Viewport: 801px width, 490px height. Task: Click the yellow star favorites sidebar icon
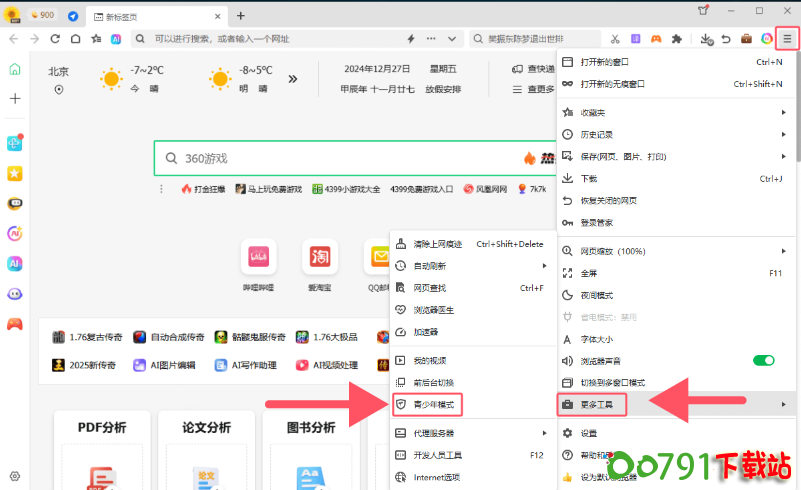click(15, 173)
